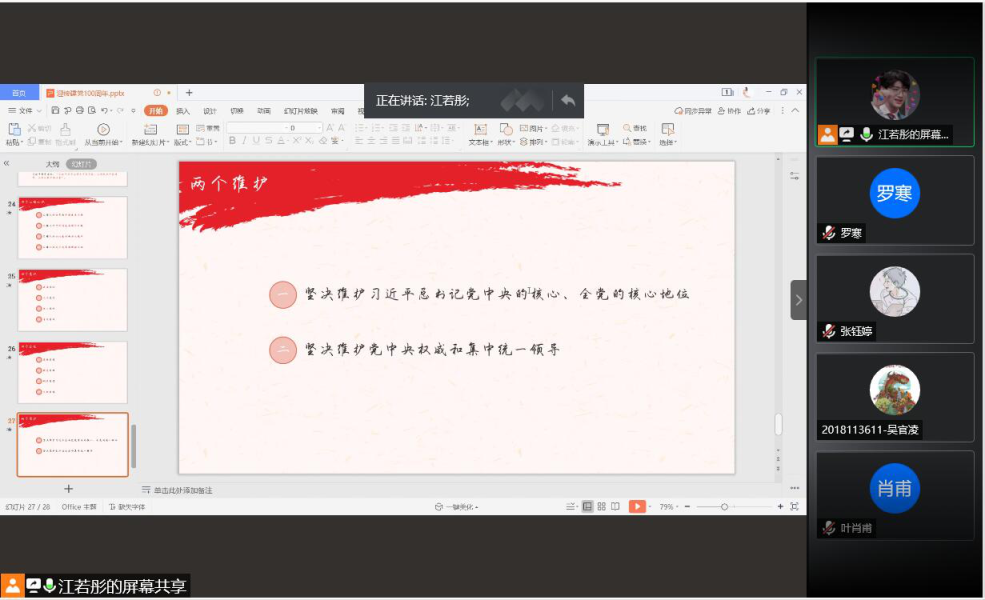Click the orange Play slideshow button
The image size is (985, 600).
click(x=637, y=506)
